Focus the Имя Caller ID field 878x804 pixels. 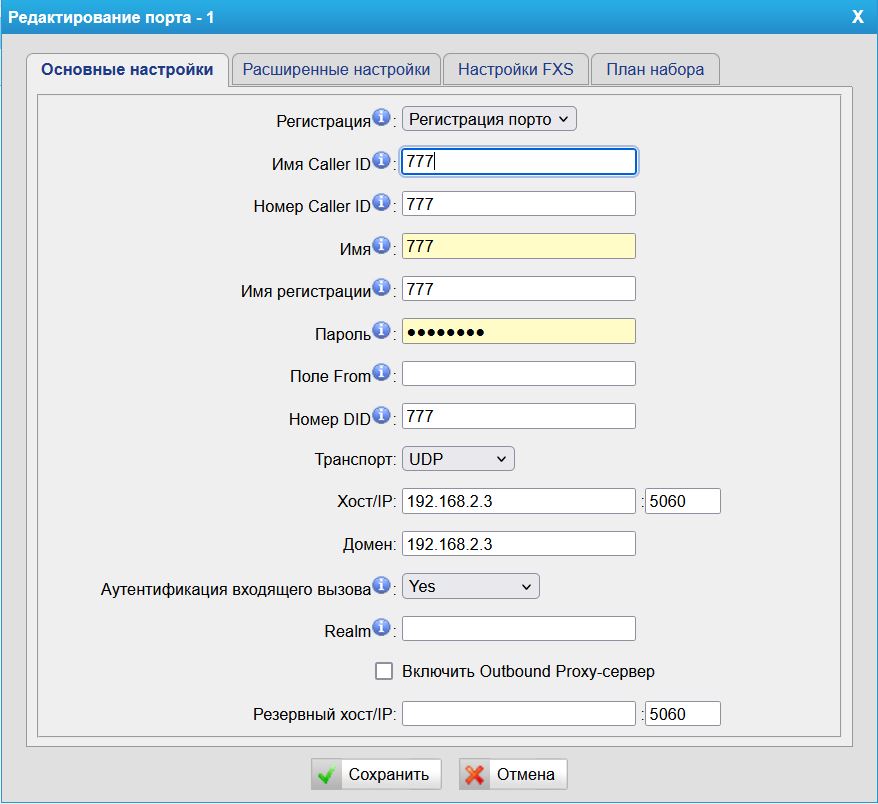519,161
